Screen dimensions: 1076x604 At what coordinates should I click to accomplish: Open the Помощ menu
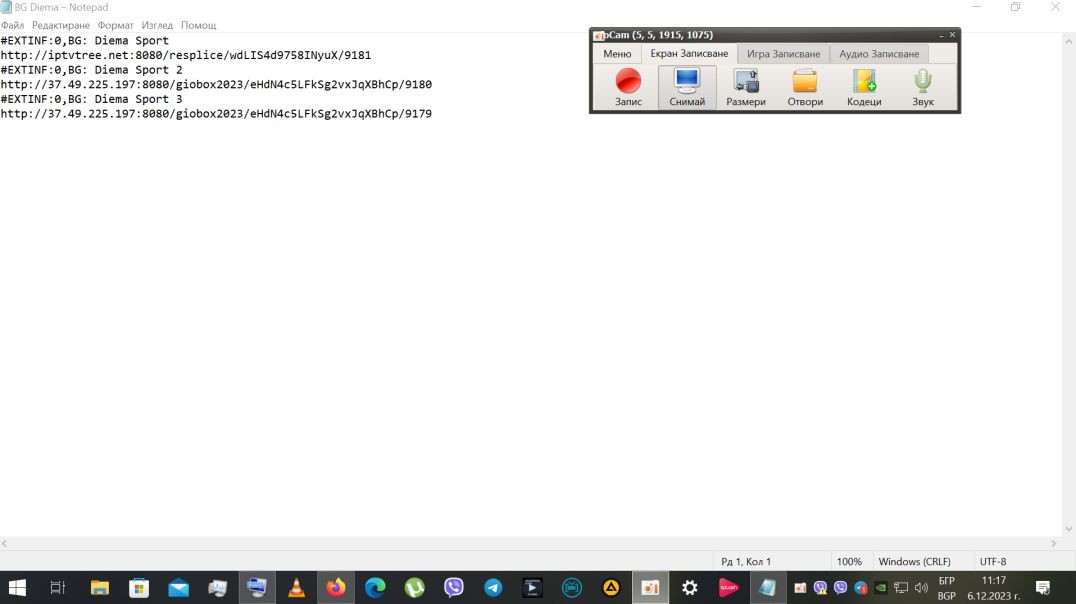point(198,25)
